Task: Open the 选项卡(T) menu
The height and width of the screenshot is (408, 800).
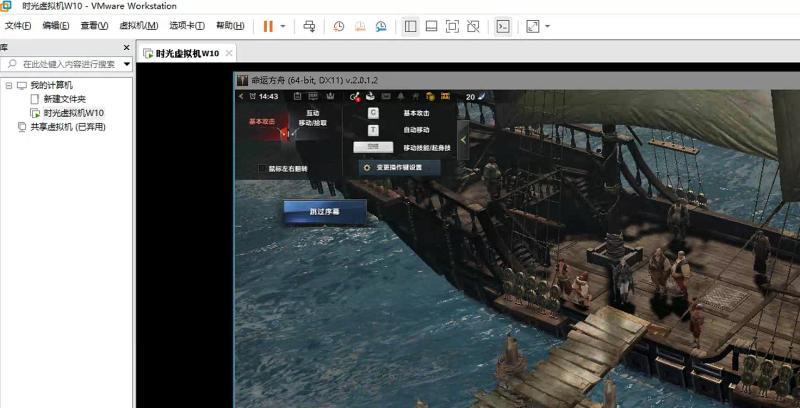Action: coord(187,26)
